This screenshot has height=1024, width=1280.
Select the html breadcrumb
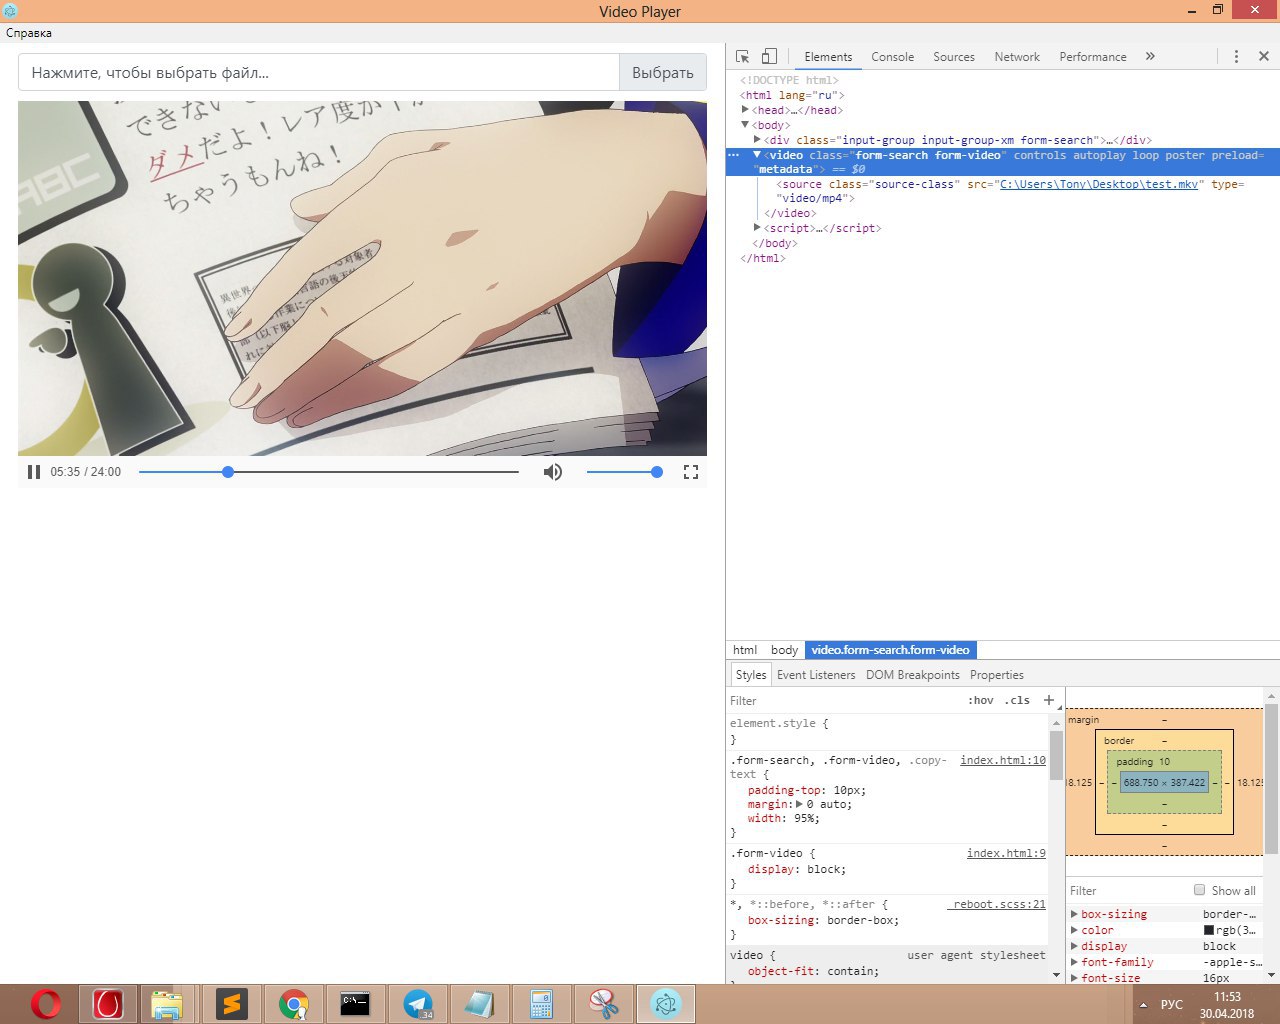[745, 650]
